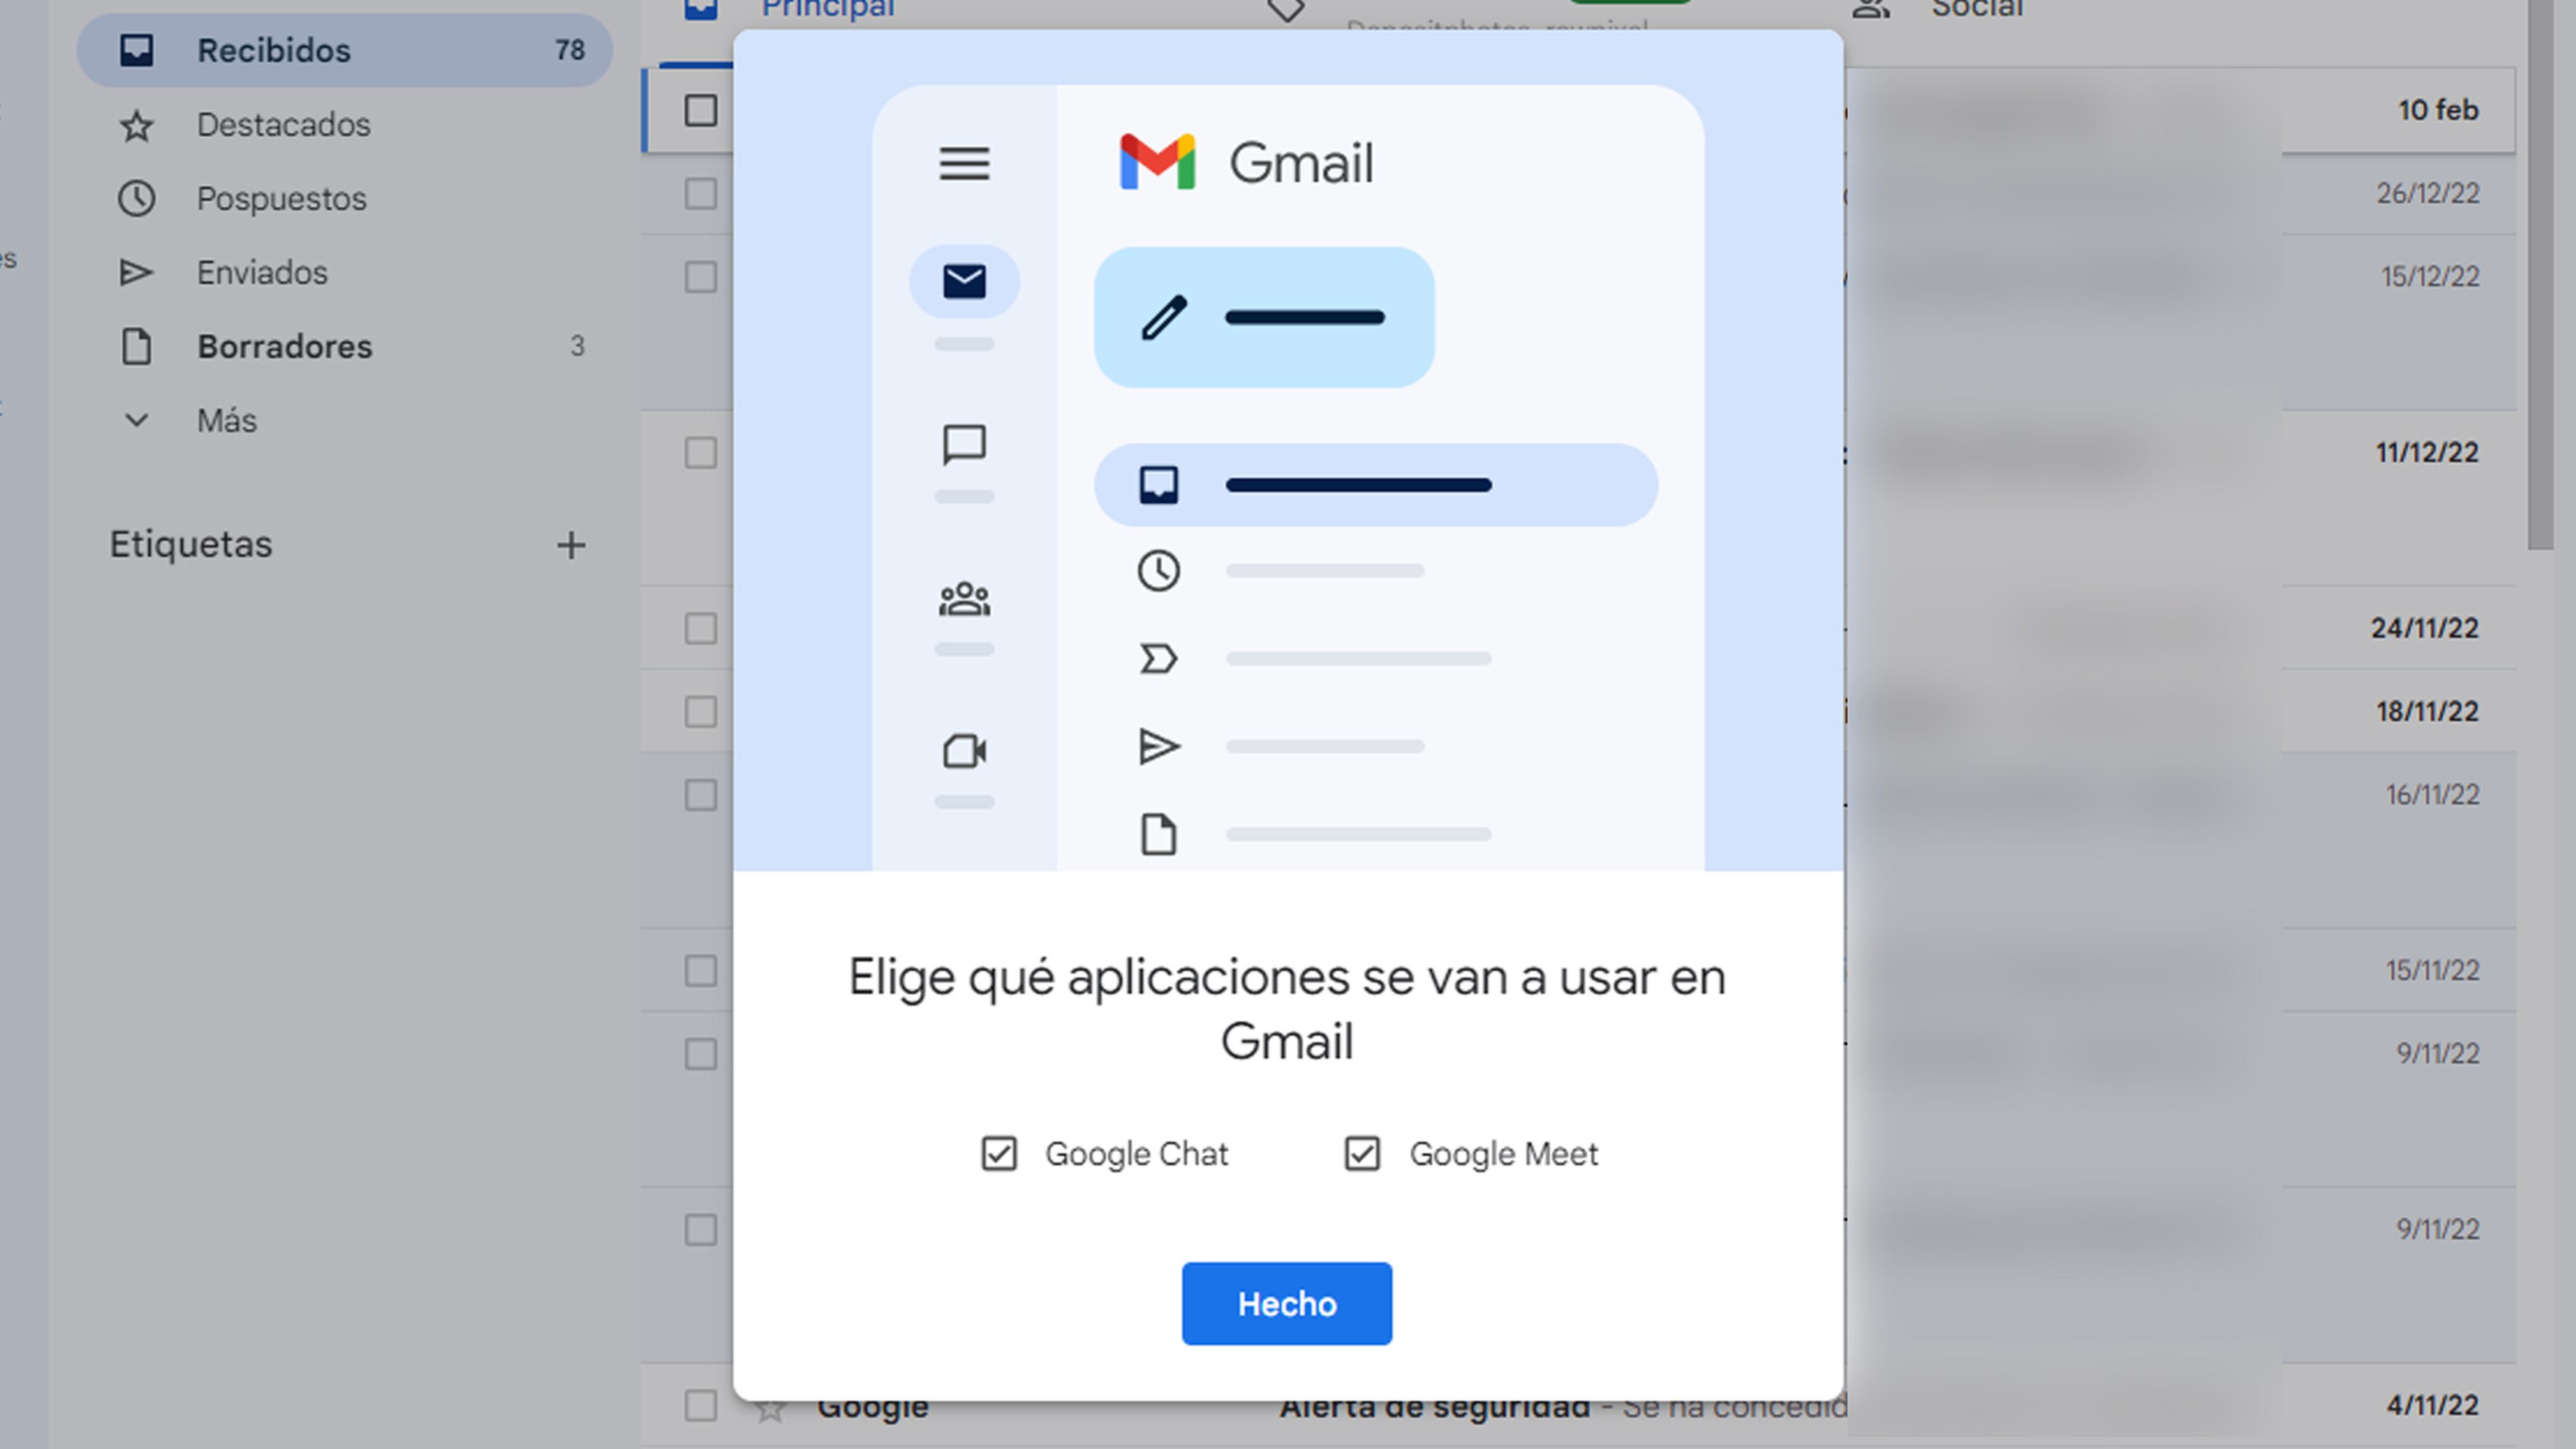Click the Pospuestos snoozed folder
Image resolution: width=2576 pixels, height=1449 pixels.
pos(281,198)
